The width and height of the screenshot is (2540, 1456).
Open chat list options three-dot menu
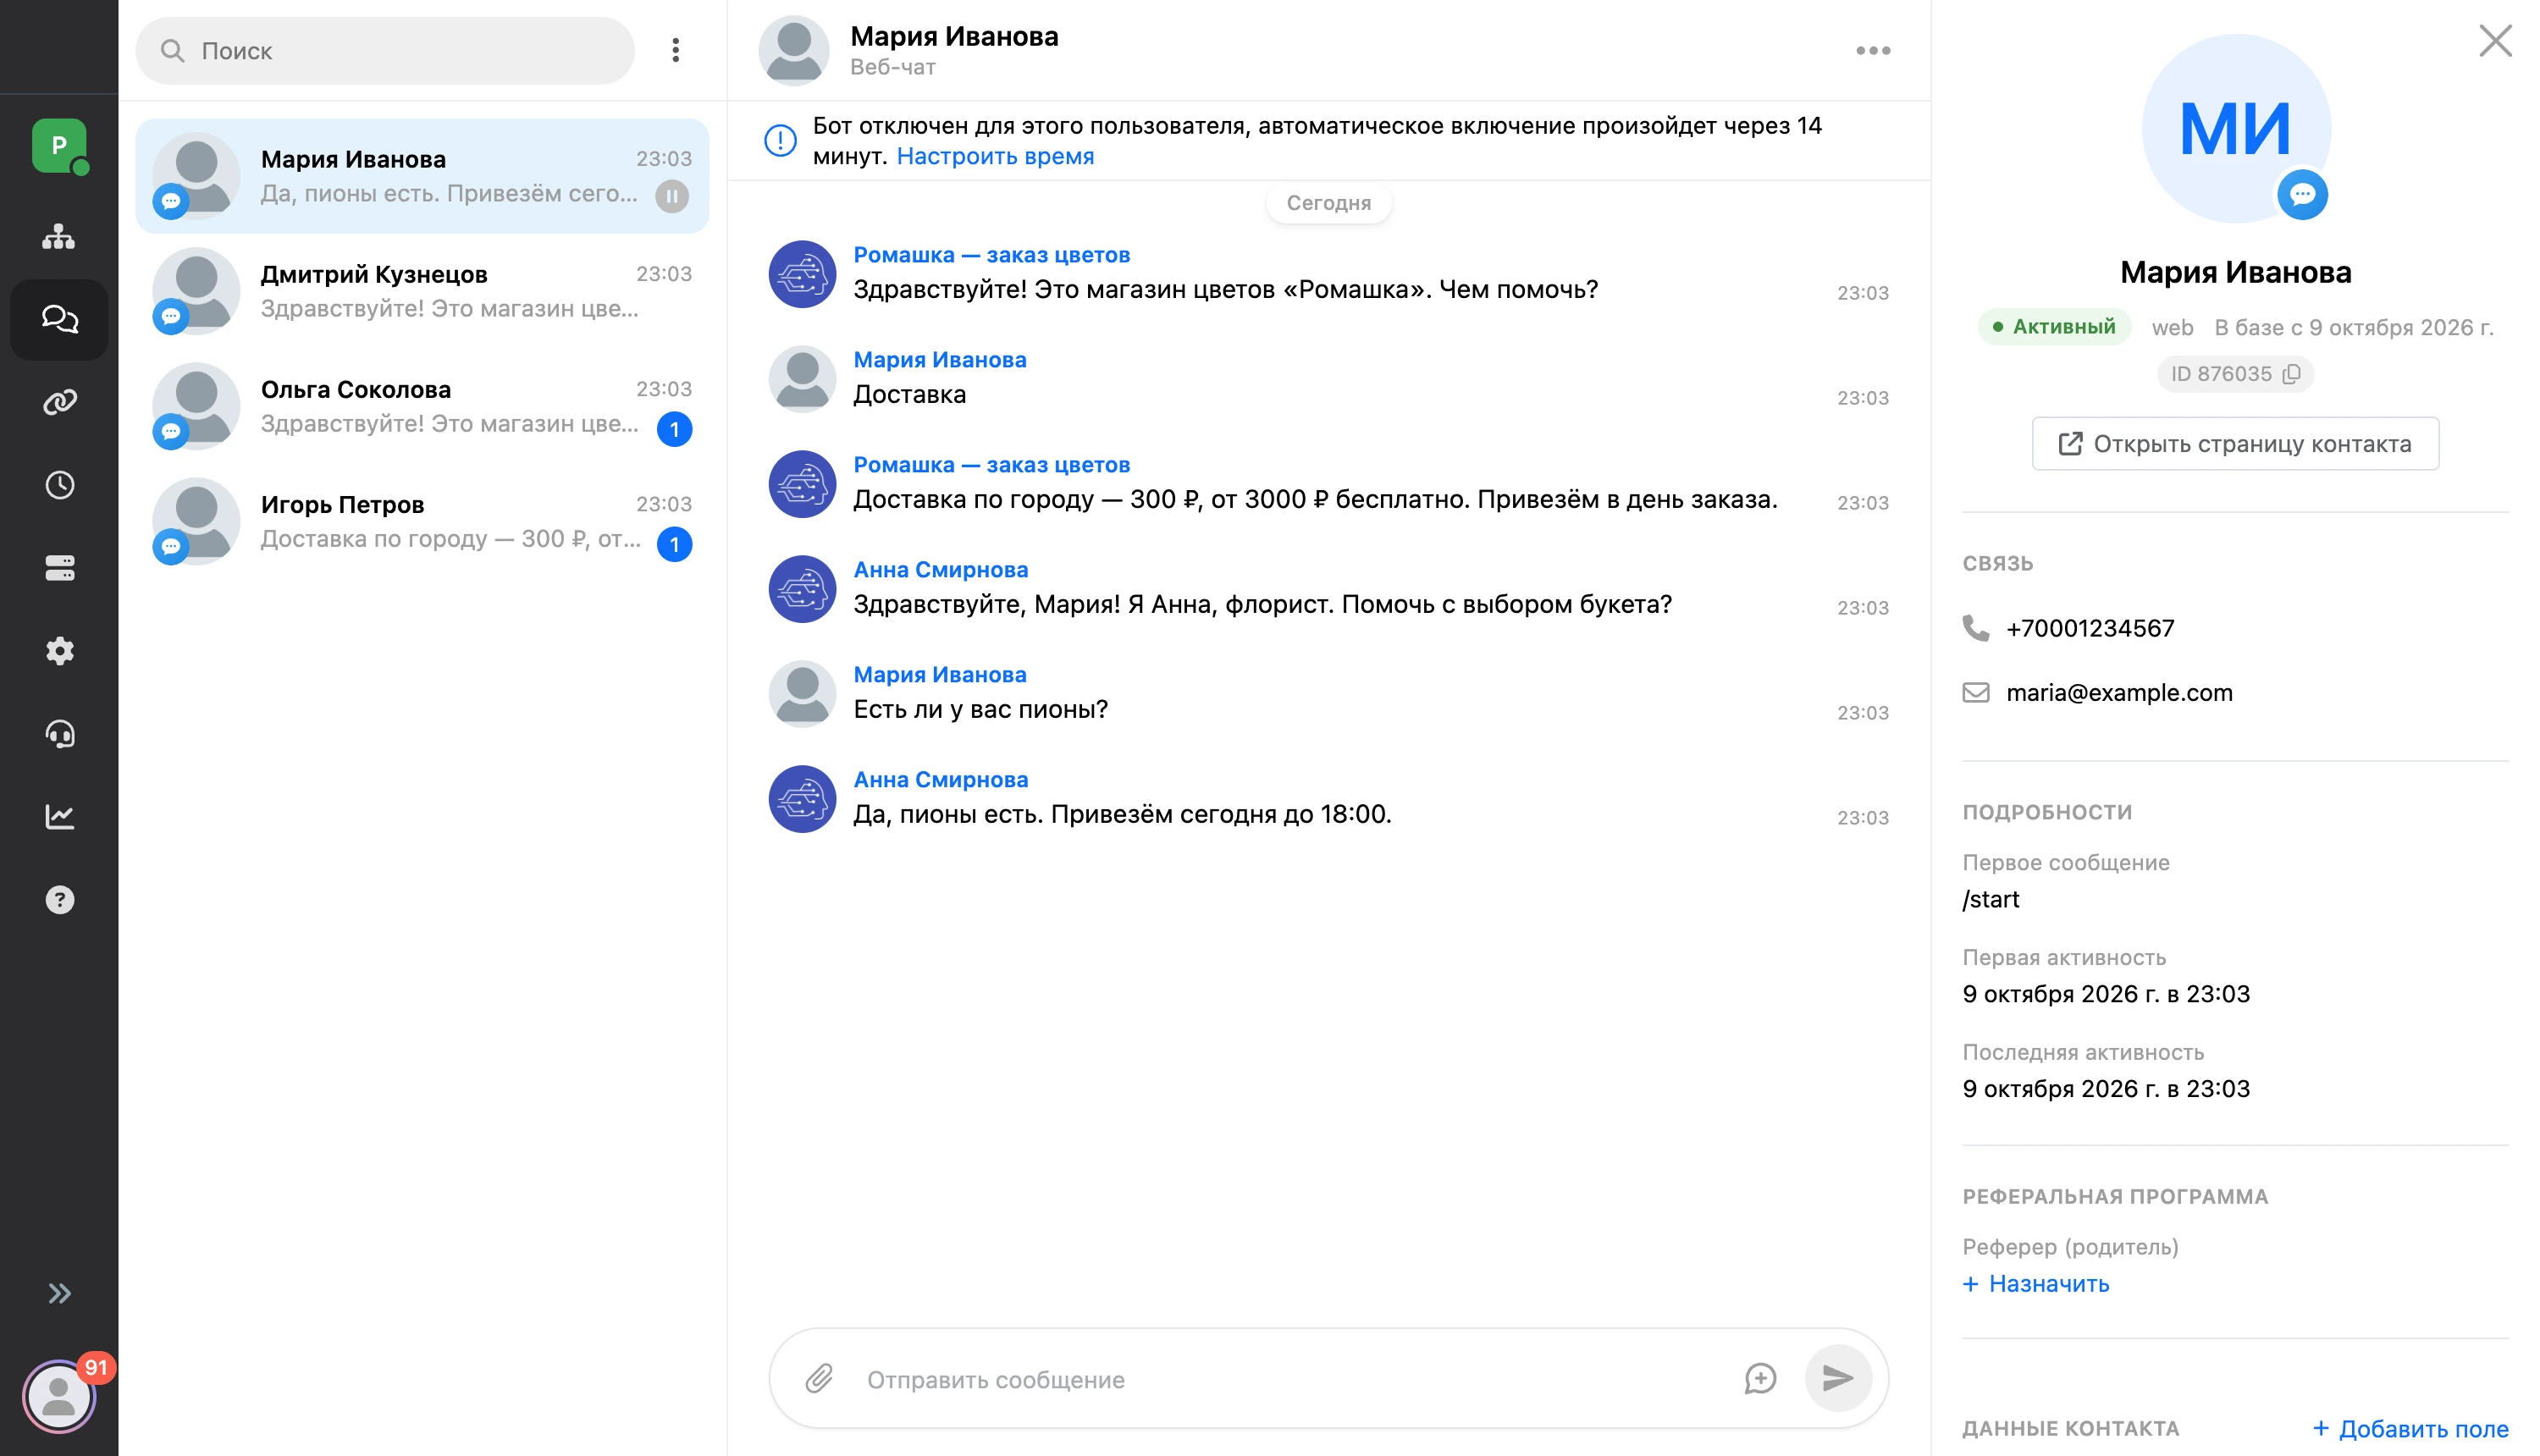676,50
